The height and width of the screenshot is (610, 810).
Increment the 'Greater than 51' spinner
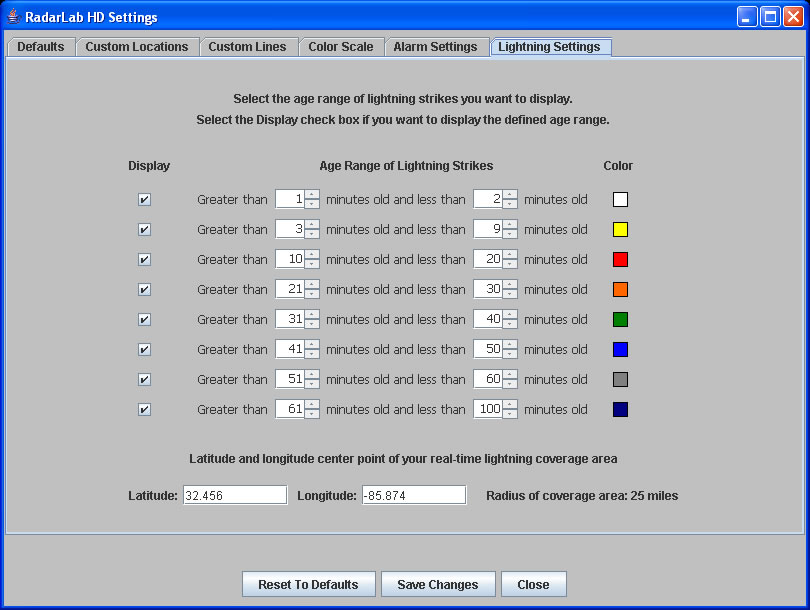[312, 374]
